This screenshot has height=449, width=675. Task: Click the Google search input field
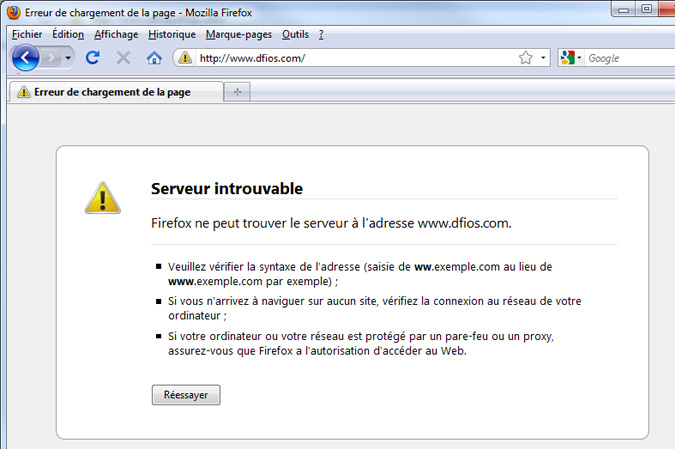point(630,58)
